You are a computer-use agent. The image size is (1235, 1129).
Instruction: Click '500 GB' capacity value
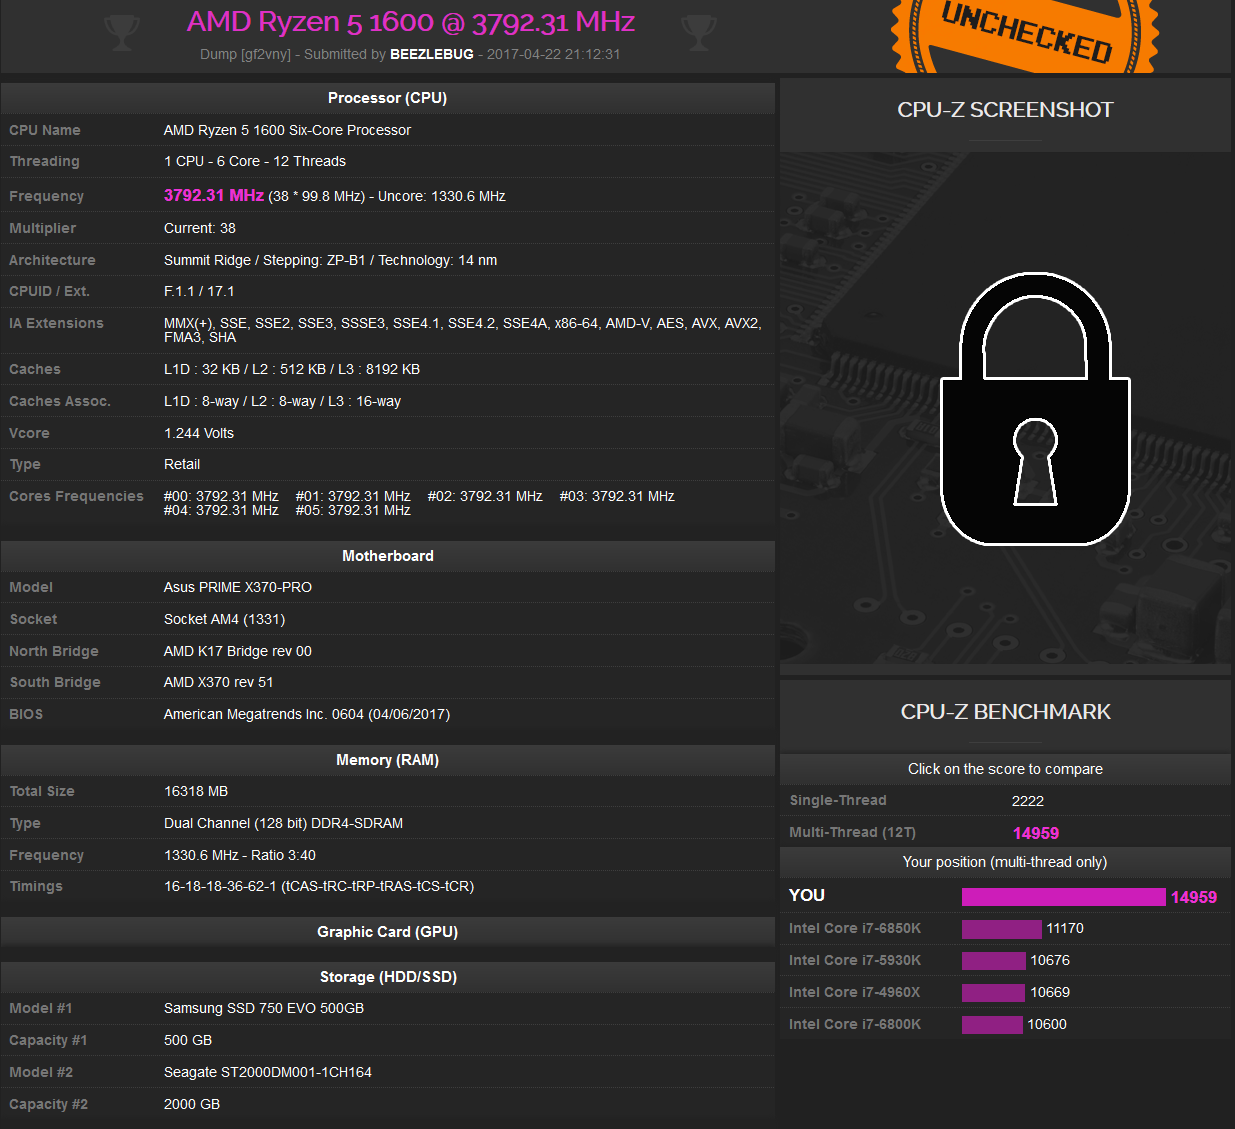pos(188,1040)
